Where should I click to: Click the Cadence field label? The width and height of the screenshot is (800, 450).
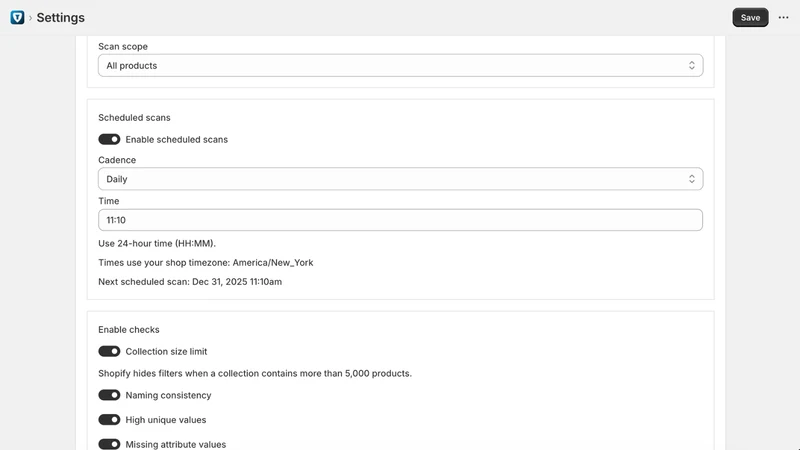(117, 160)
